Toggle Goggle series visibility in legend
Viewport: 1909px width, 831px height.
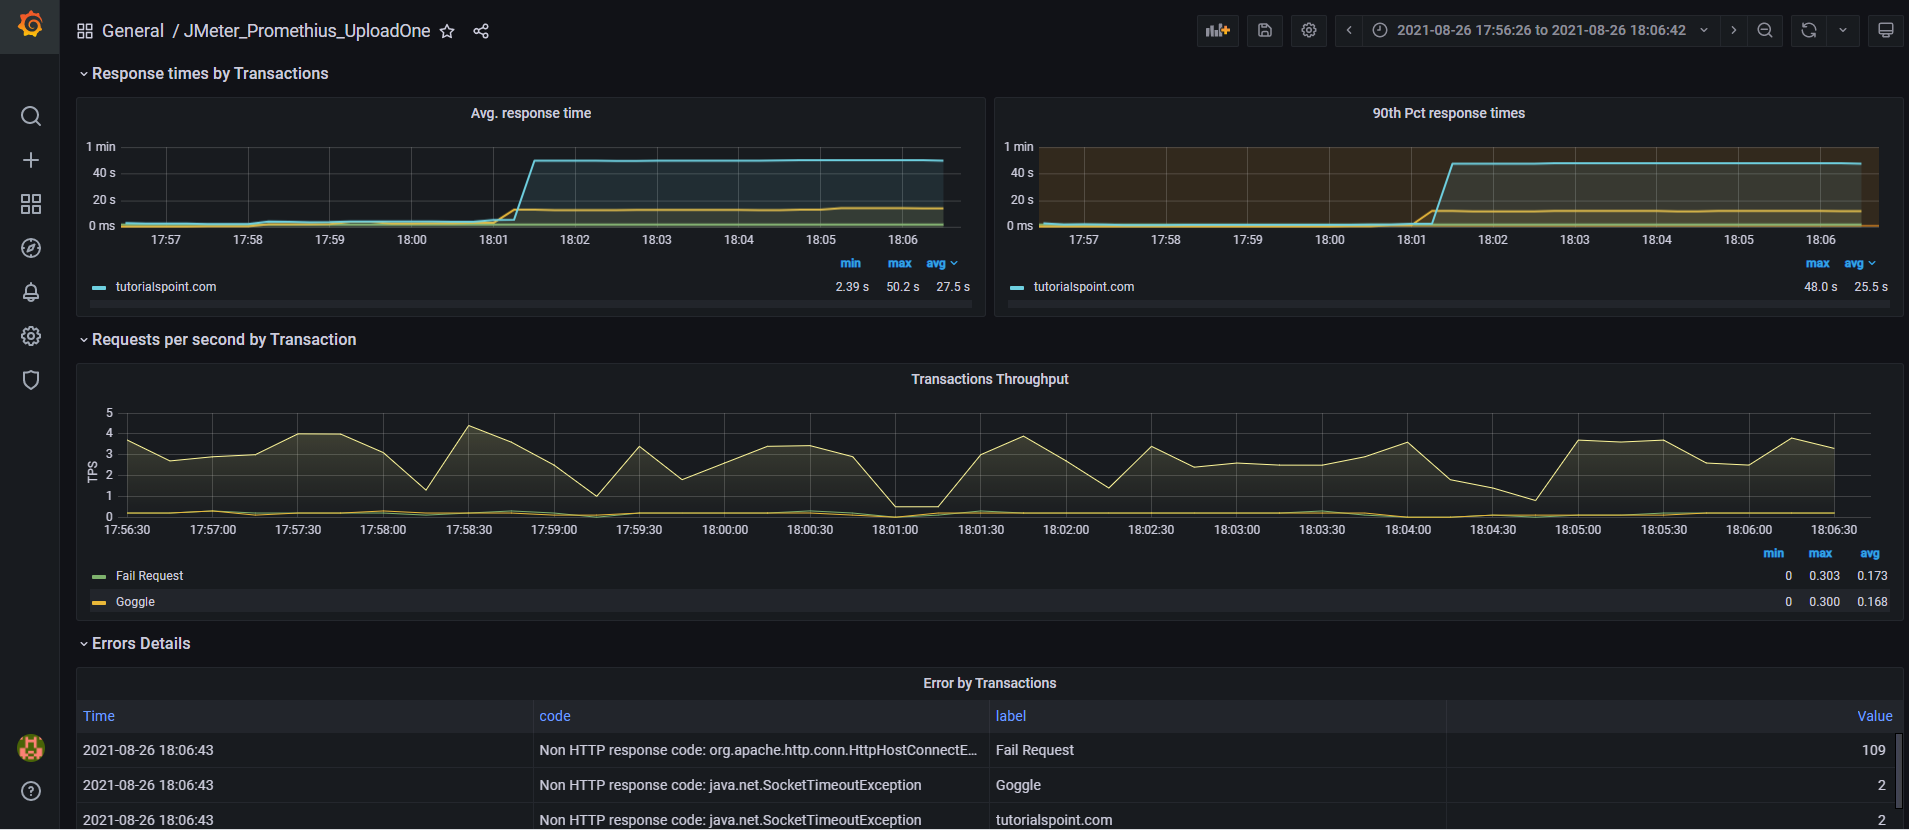pyautogui.click(x=135, y=602)
